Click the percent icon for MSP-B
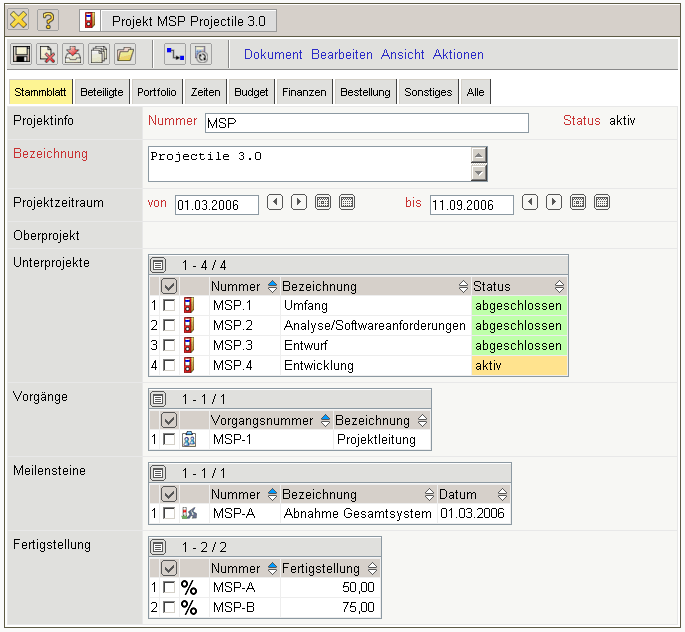 pos(189,607)
